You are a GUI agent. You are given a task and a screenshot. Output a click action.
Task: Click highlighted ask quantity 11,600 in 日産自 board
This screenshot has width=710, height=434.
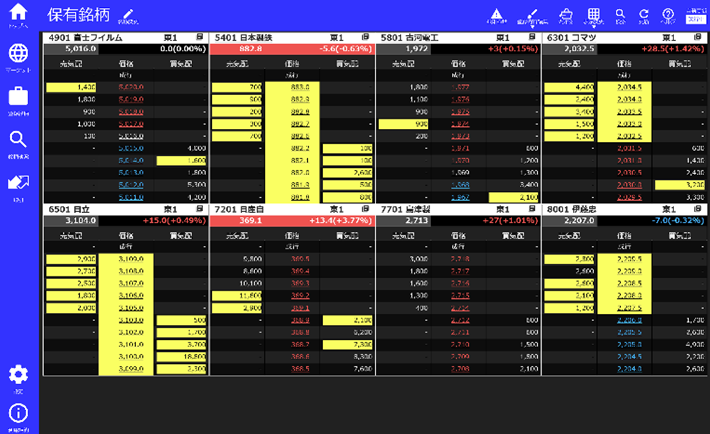[237, 295]
